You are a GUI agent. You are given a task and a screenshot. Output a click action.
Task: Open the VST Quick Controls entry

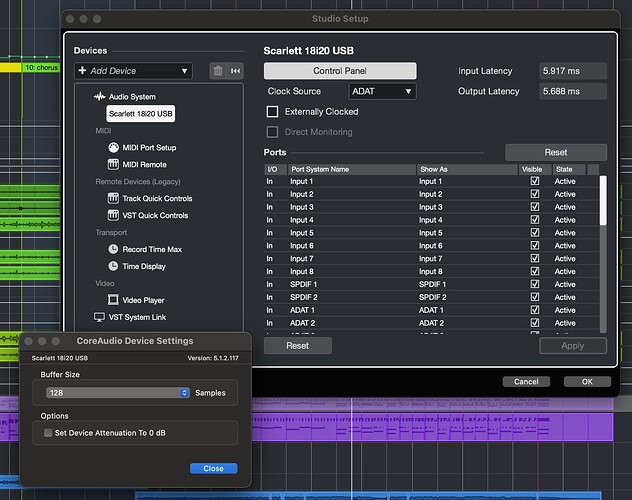pos(155,216)
